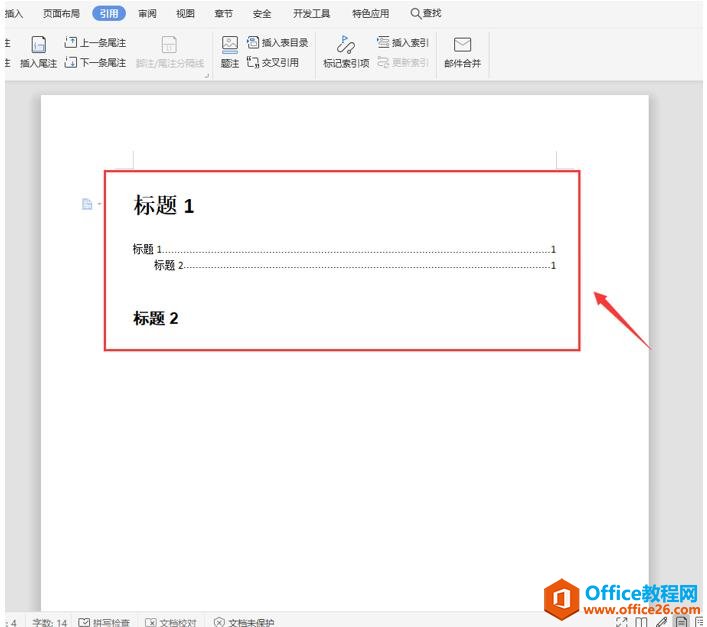Go to previous endnote 上一条尾注
Image resolution: width=707 pixels, height=627 pixels.
point(95,43)
